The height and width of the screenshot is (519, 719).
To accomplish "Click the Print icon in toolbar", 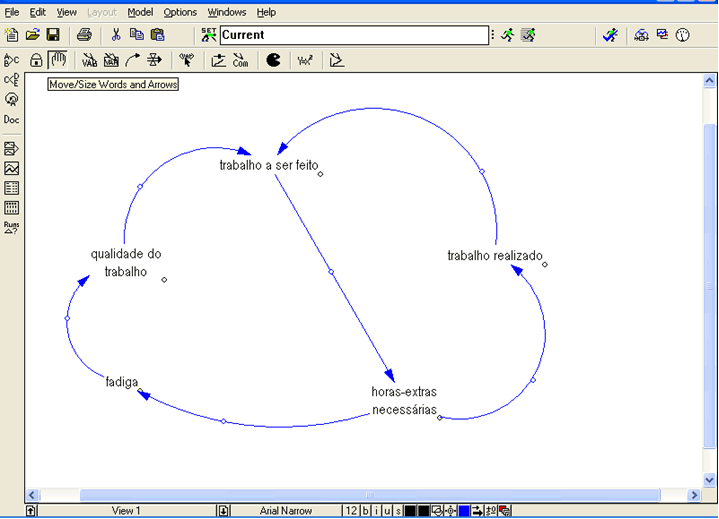I will point(85,35).
